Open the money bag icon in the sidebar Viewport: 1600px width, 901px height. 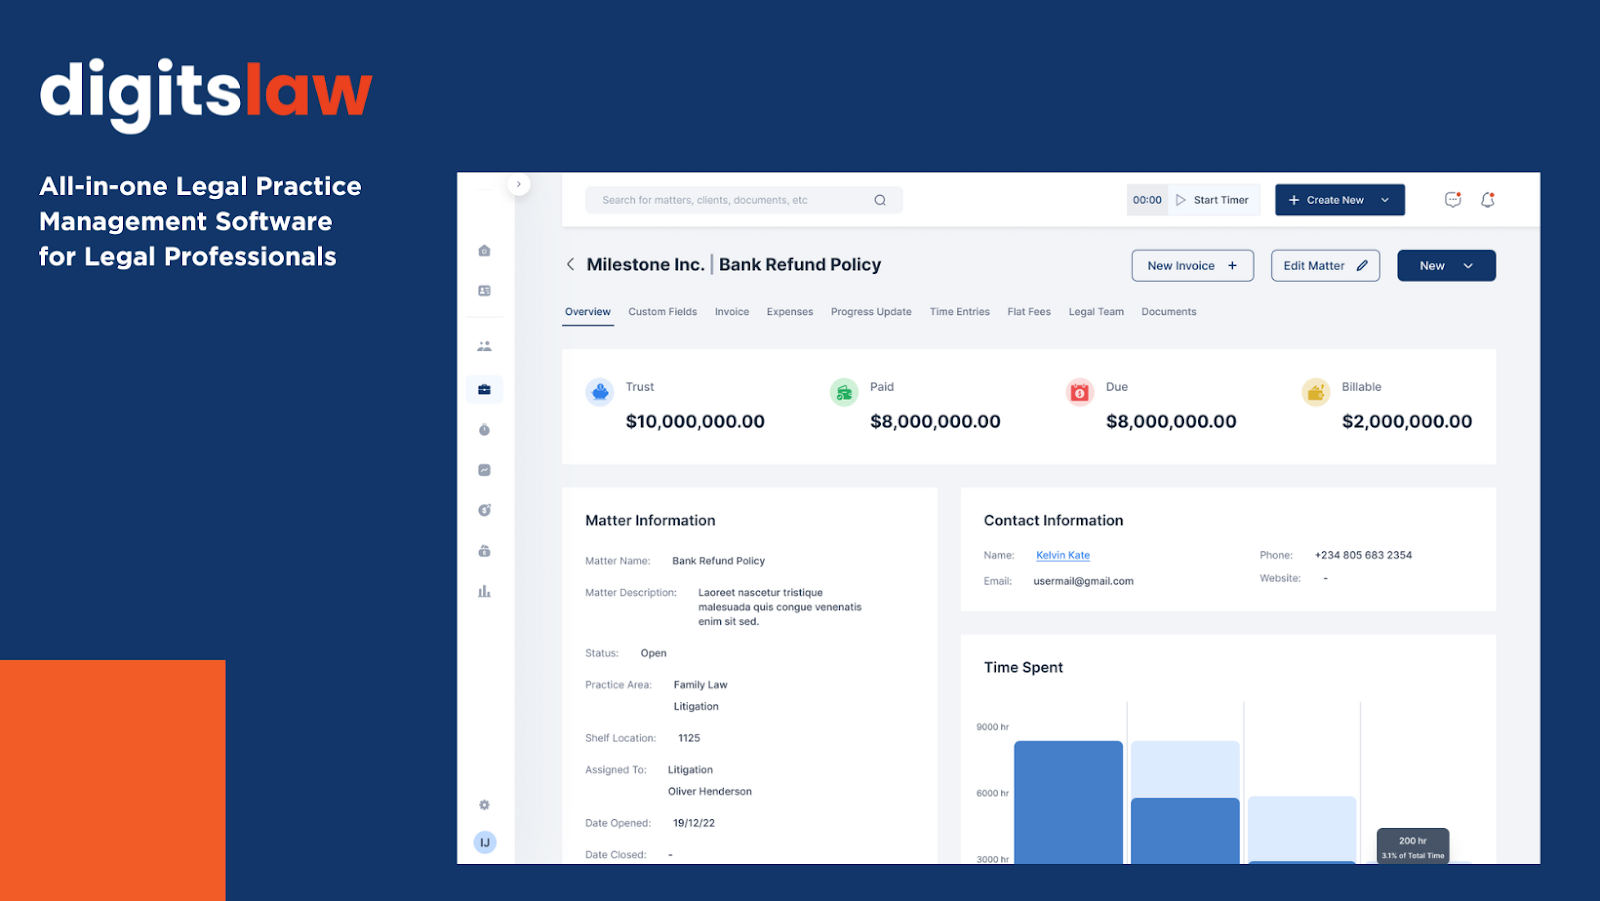484,551
